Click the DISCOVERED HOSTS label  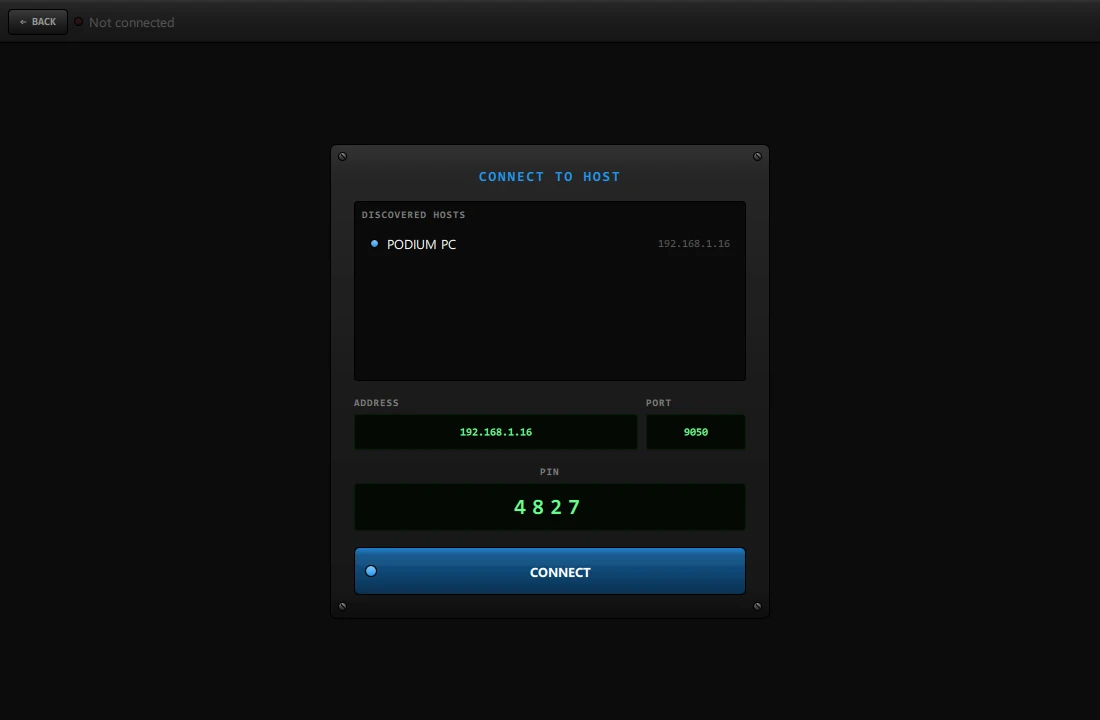click(x=413, y=215)
